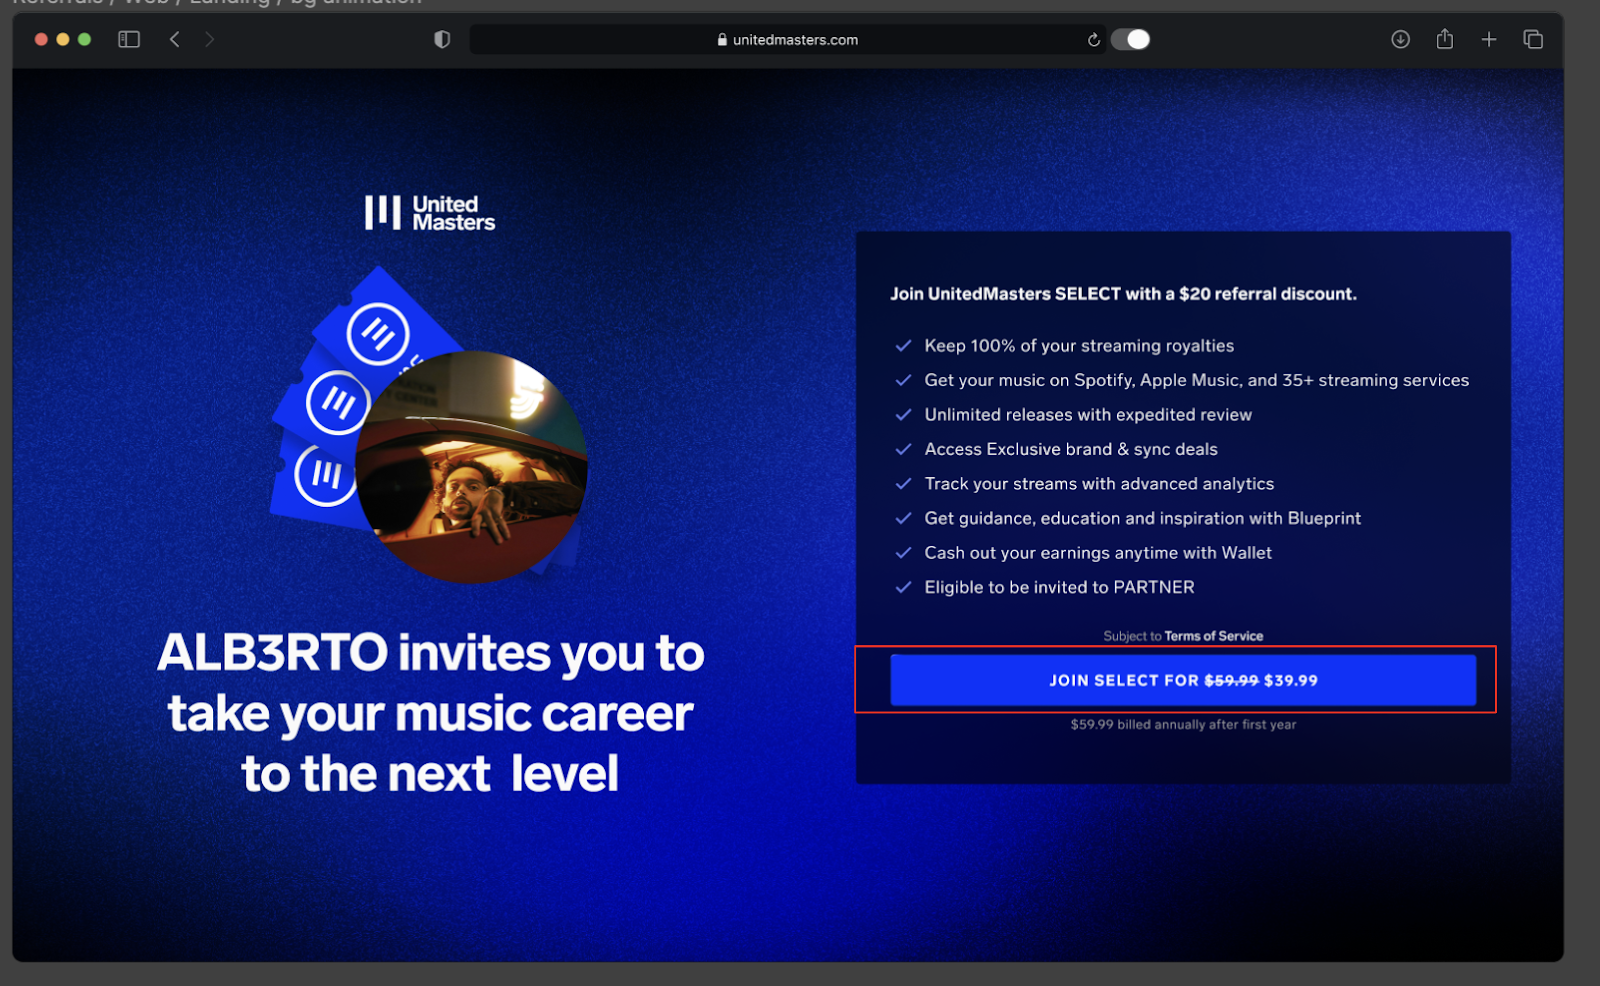
Task: Click checkmark beside Eligible for PARTNER
Action: pos(903,587)
